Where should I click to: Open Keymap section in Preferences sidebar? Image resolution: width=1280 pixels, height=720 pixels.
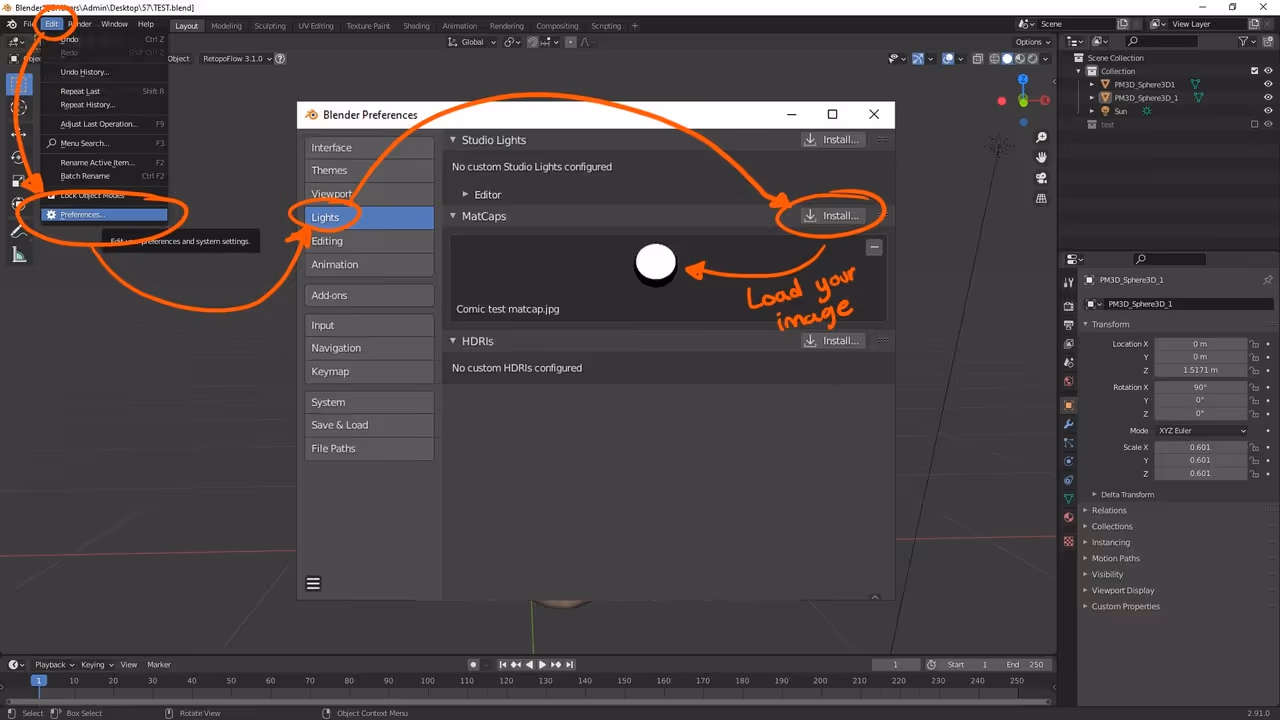point(369,371)
